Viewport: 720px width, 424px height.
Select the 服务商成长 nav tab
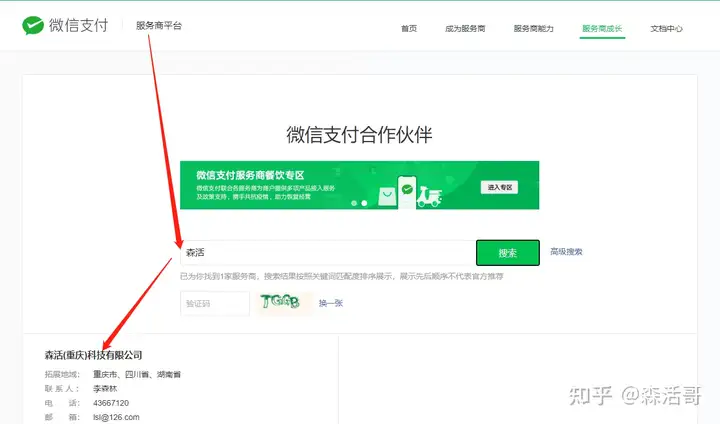602,28
